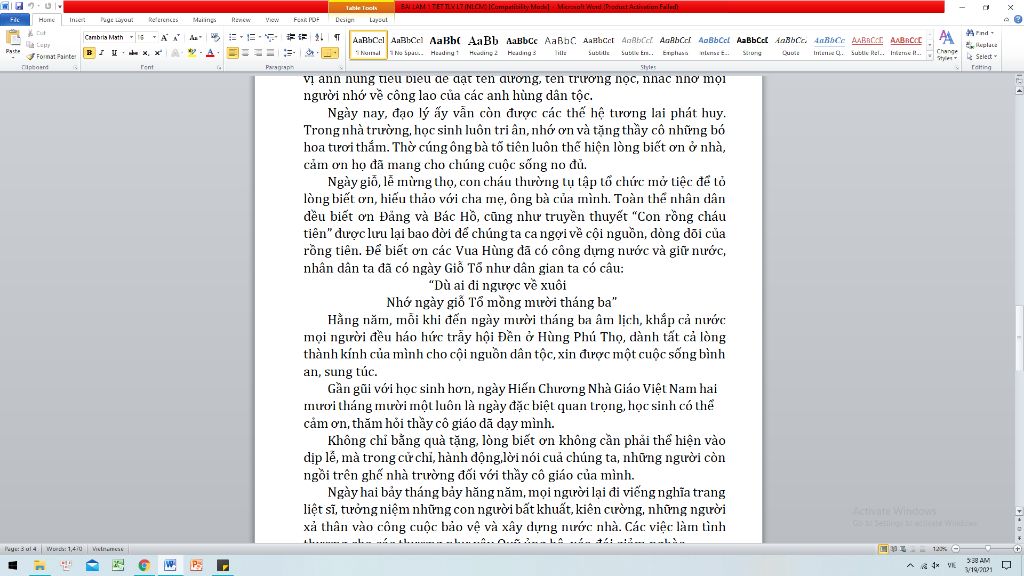Apply Subscript formatting

click(146, 53)
